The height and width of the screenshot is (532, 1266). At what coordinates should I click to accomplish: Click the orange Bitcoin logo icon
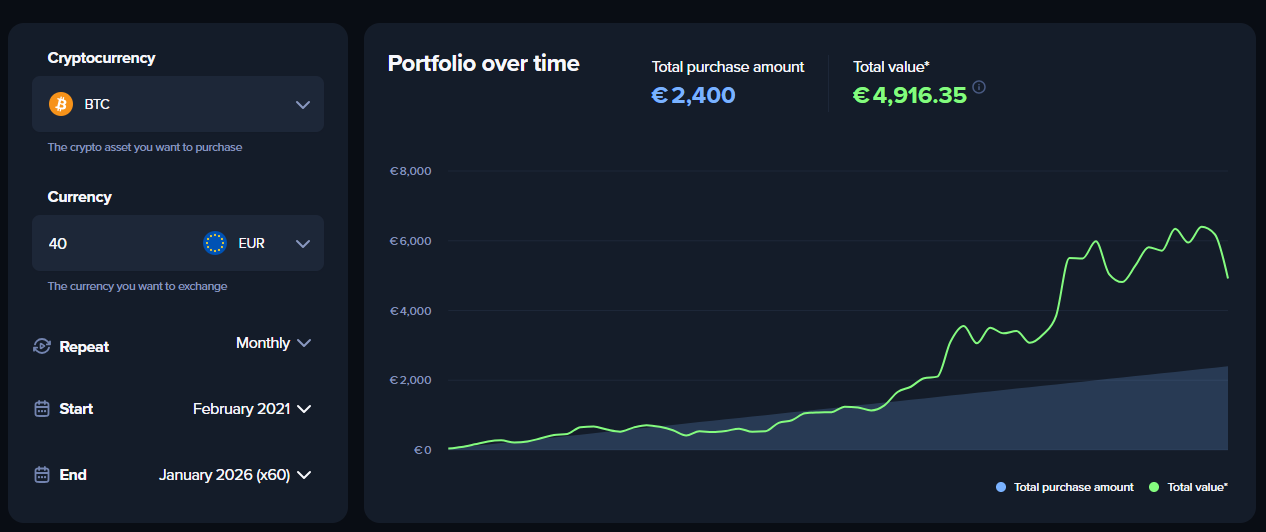tap(61, 104)
